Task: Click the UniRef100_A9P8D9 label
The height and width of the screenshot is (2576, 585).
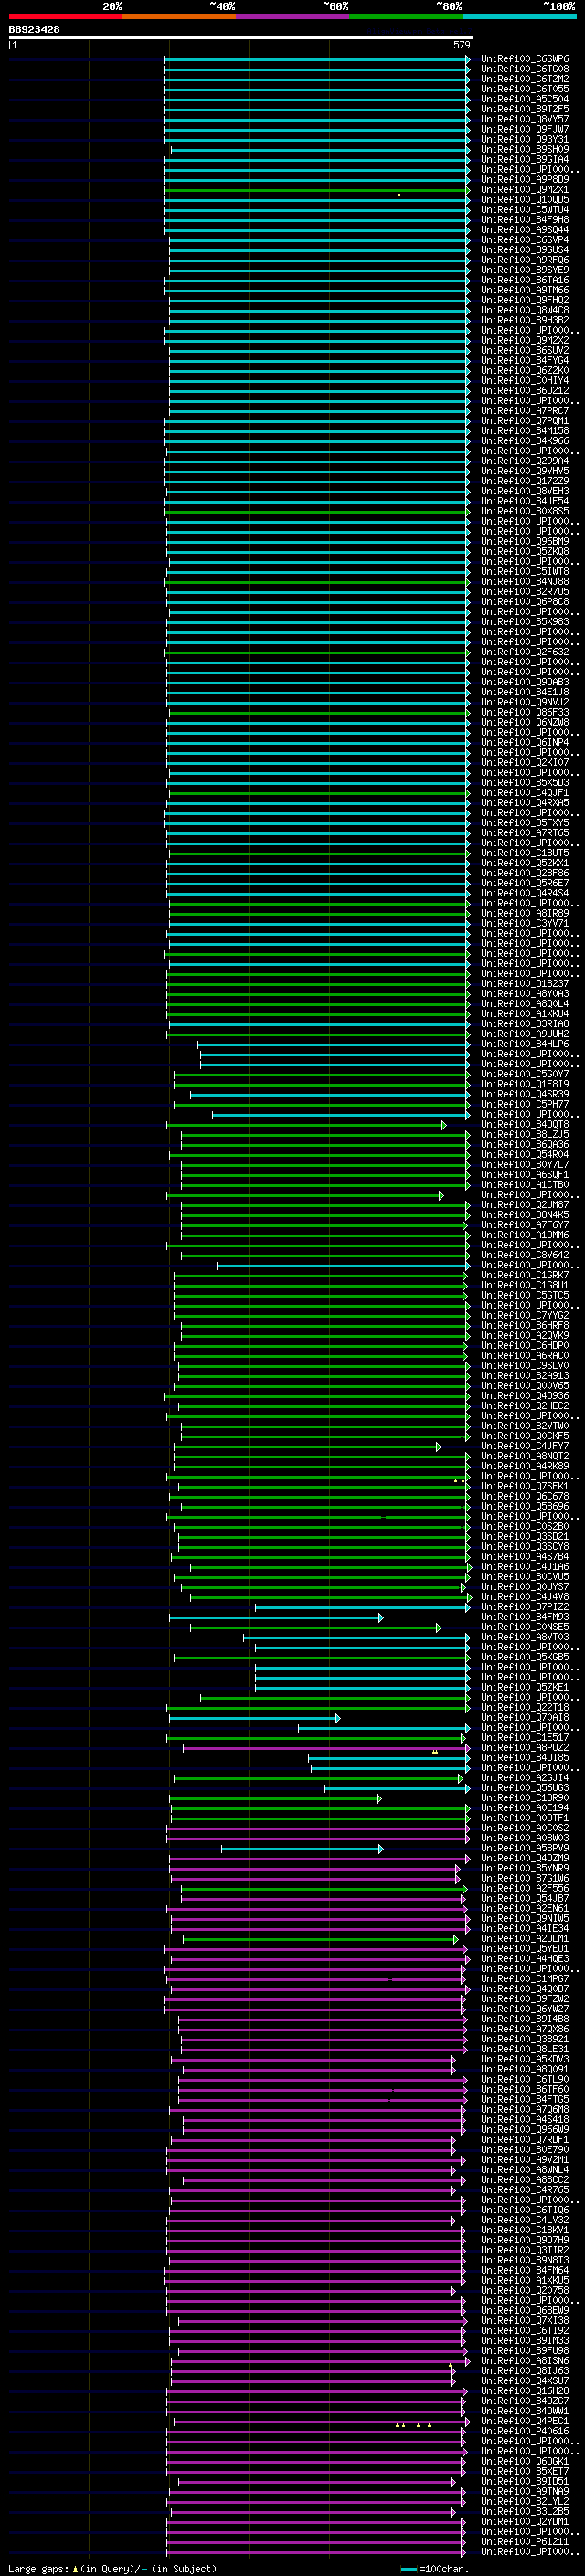Action: tap(525, 180)
